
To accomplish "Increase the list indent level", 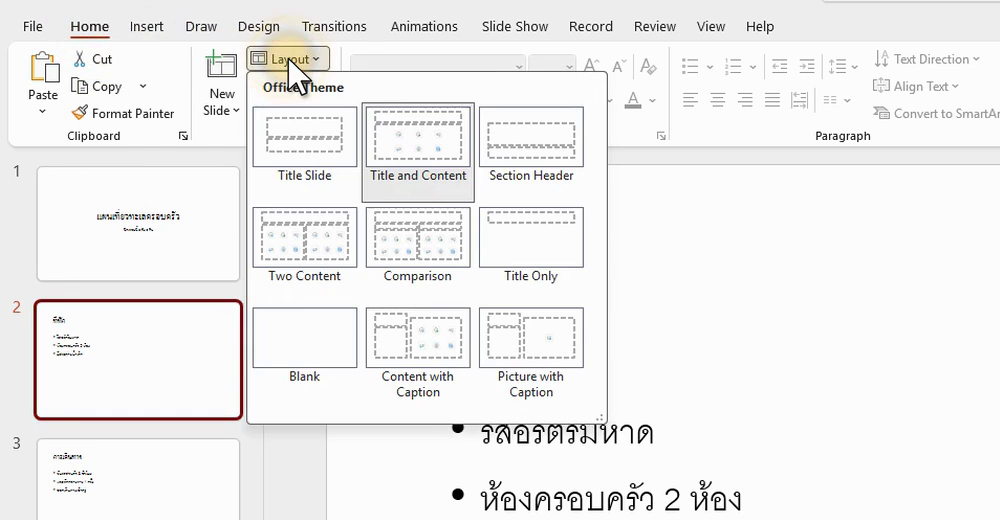I will [x=807, y=66].
